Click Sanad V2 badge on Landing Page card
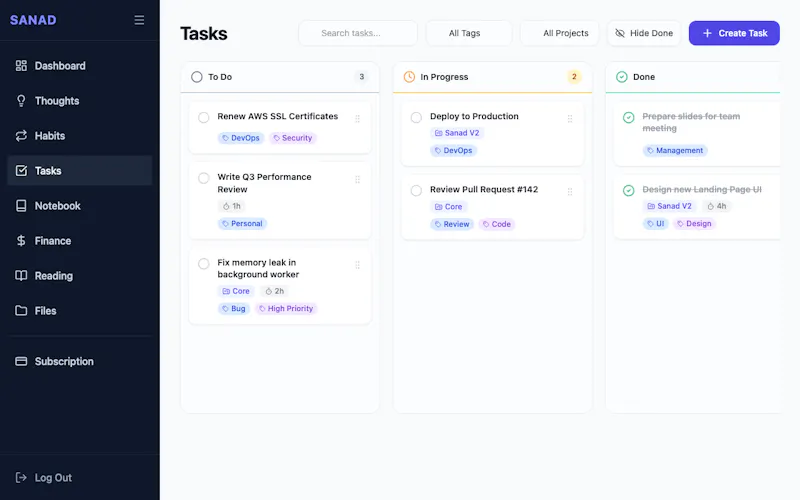Screen dimensions: 800x500 [669, 206]
